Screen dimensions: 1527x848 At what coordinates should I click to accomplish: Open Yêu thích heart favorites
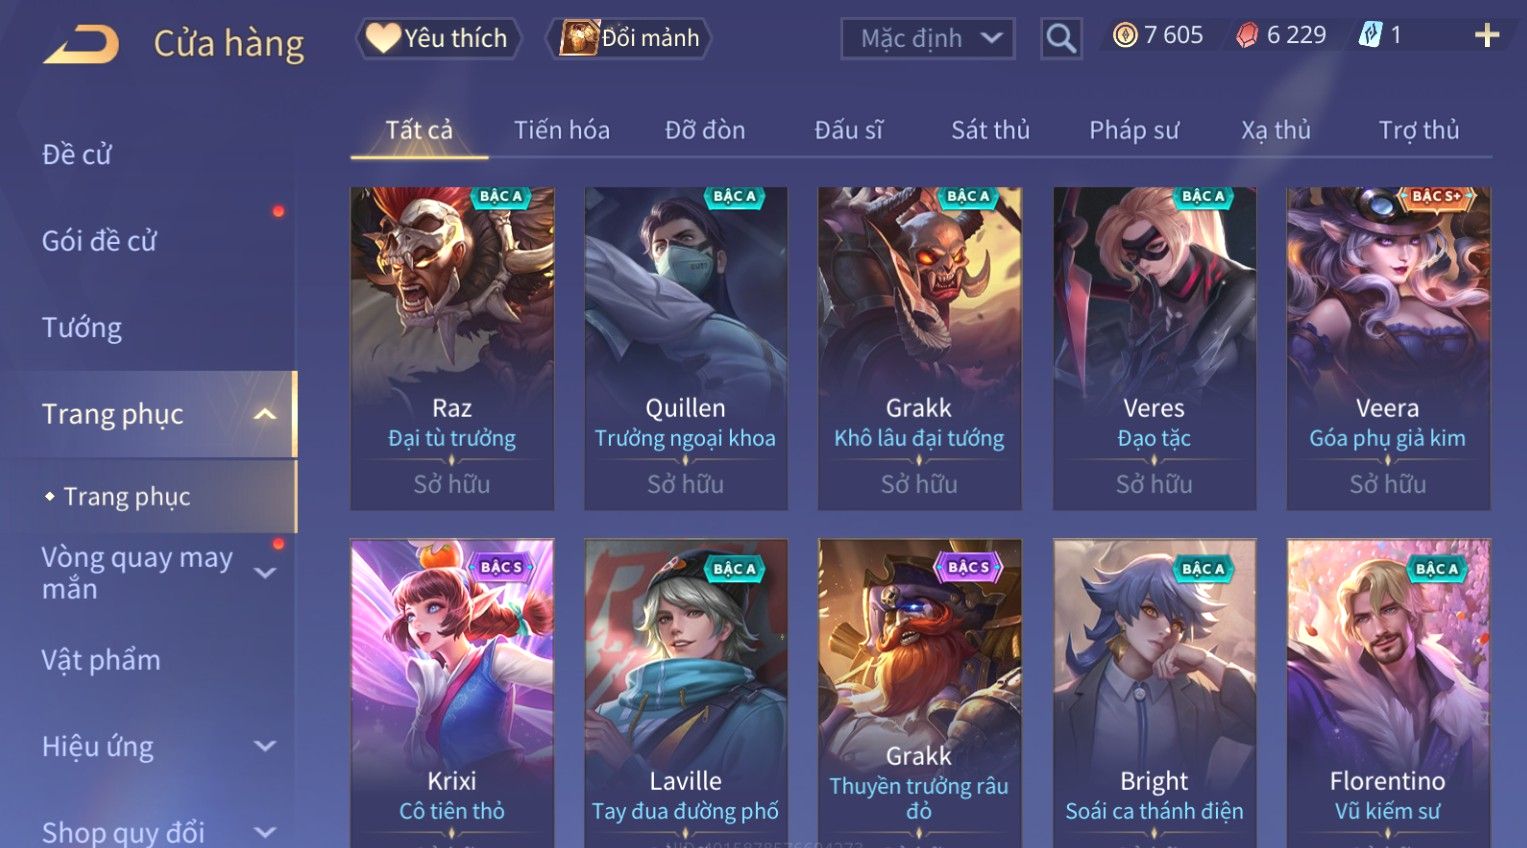tap(437, 38)
